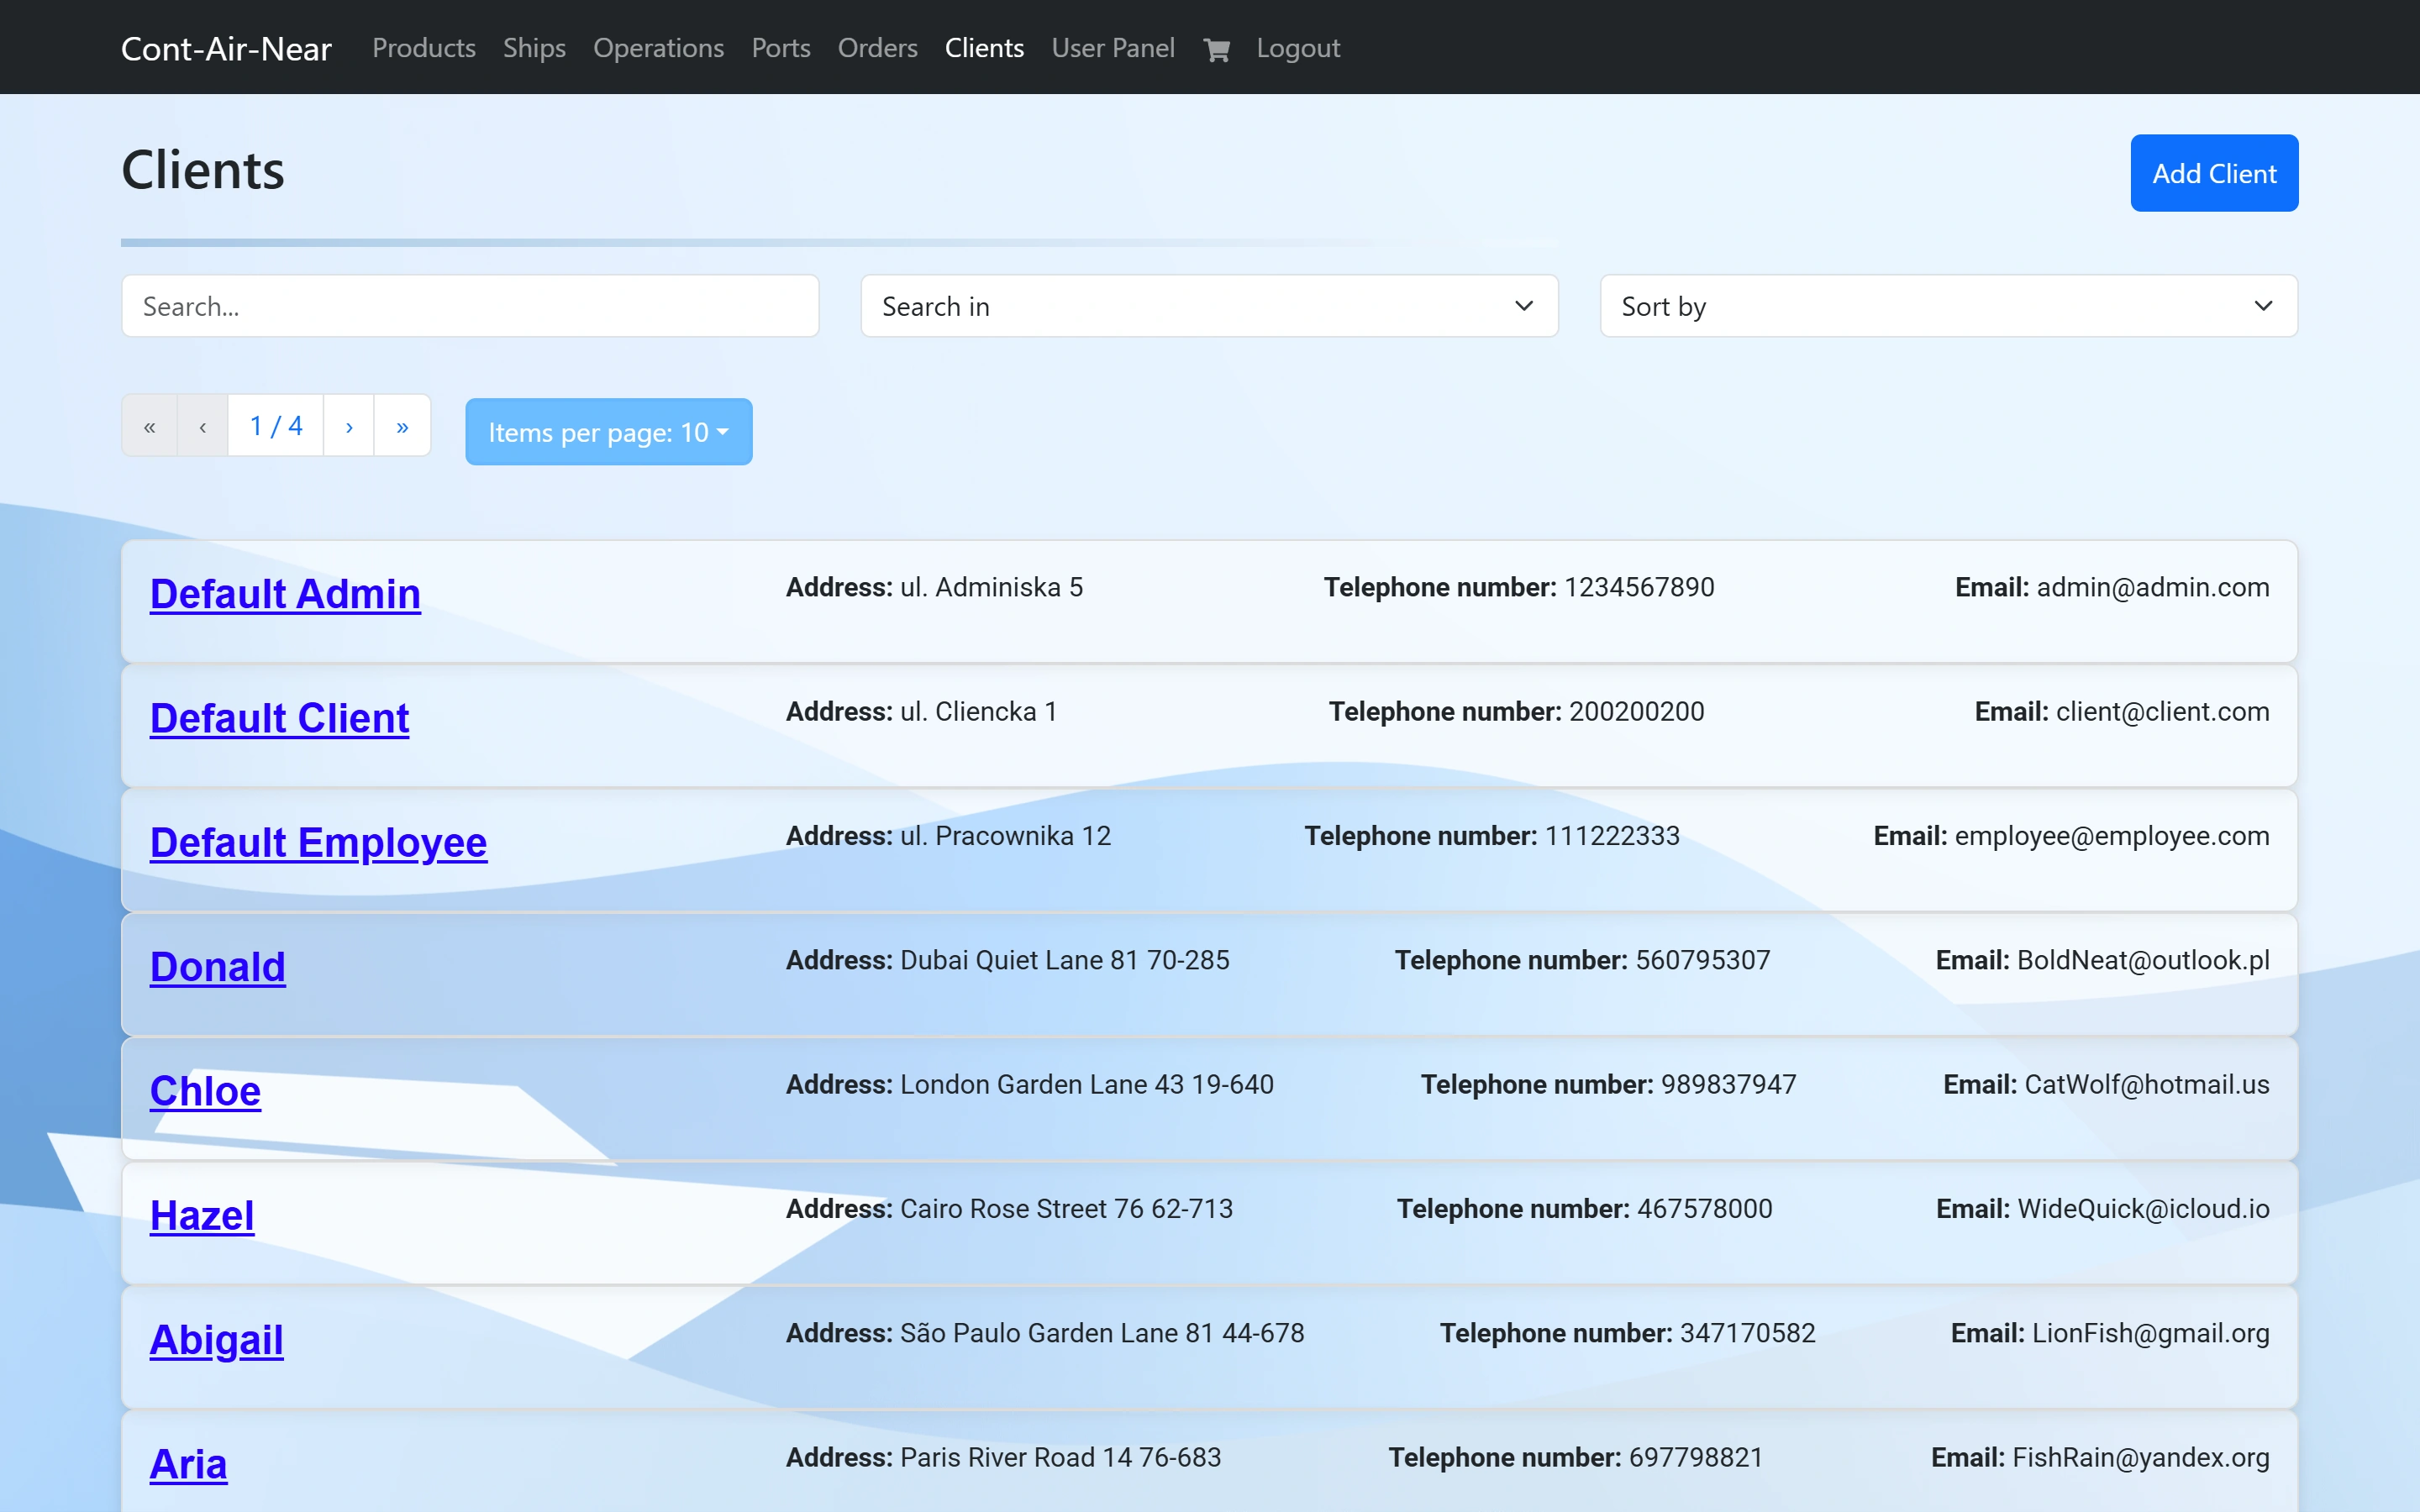Open the Orders page

pyautogui.click(x=877, y=48)
